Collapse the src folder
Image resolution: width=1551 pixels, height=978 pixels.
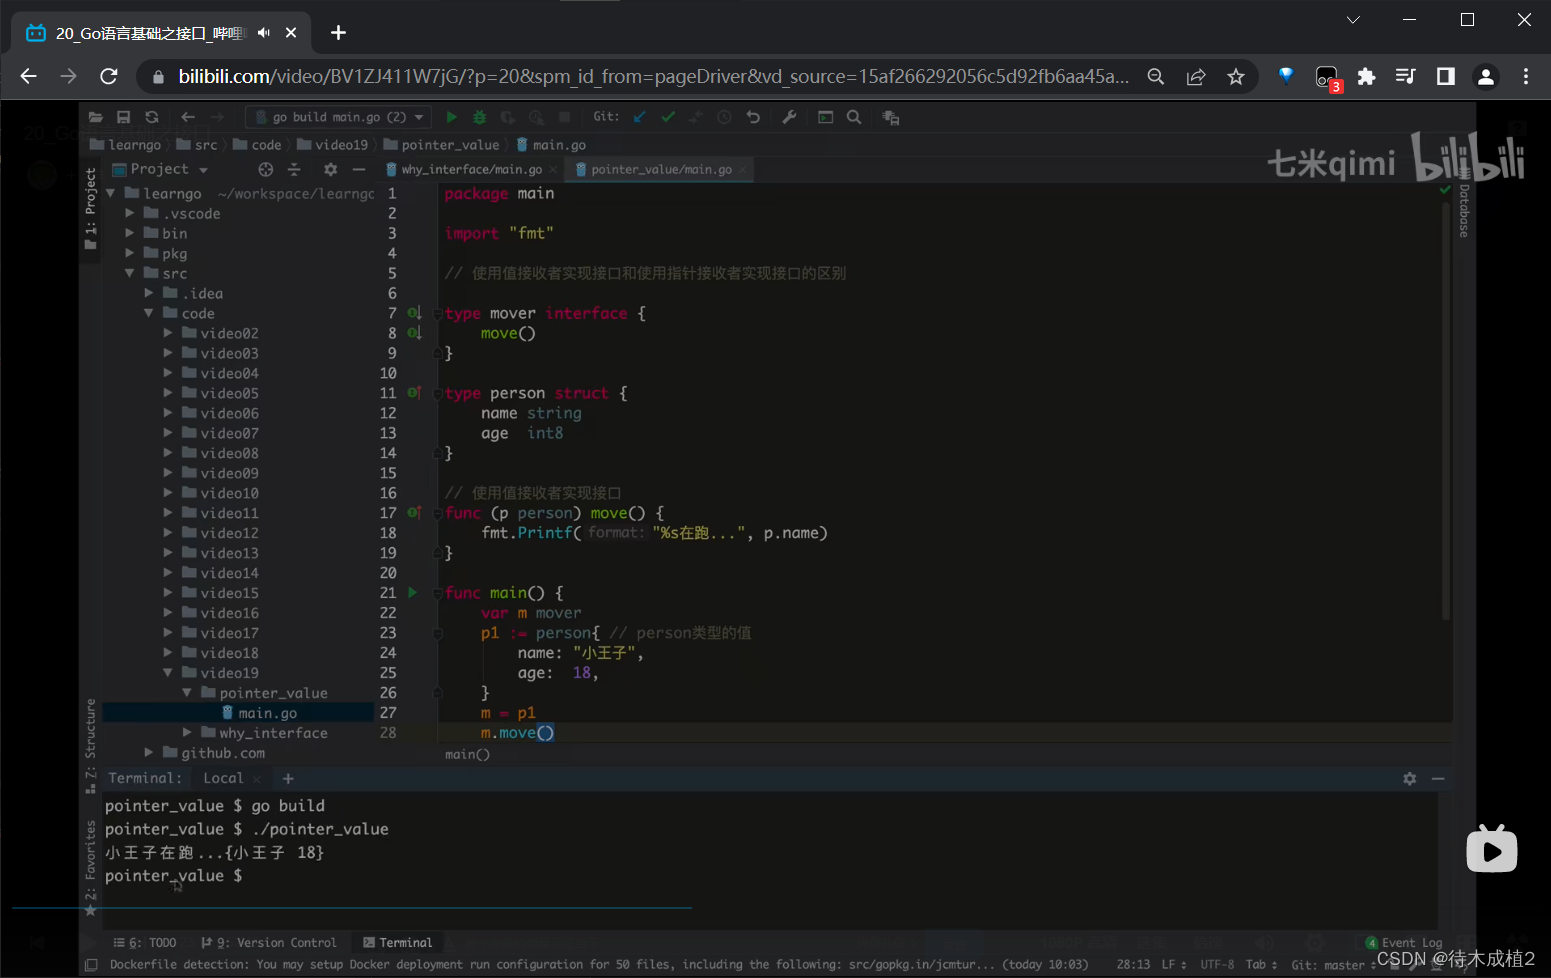point(130,273)
